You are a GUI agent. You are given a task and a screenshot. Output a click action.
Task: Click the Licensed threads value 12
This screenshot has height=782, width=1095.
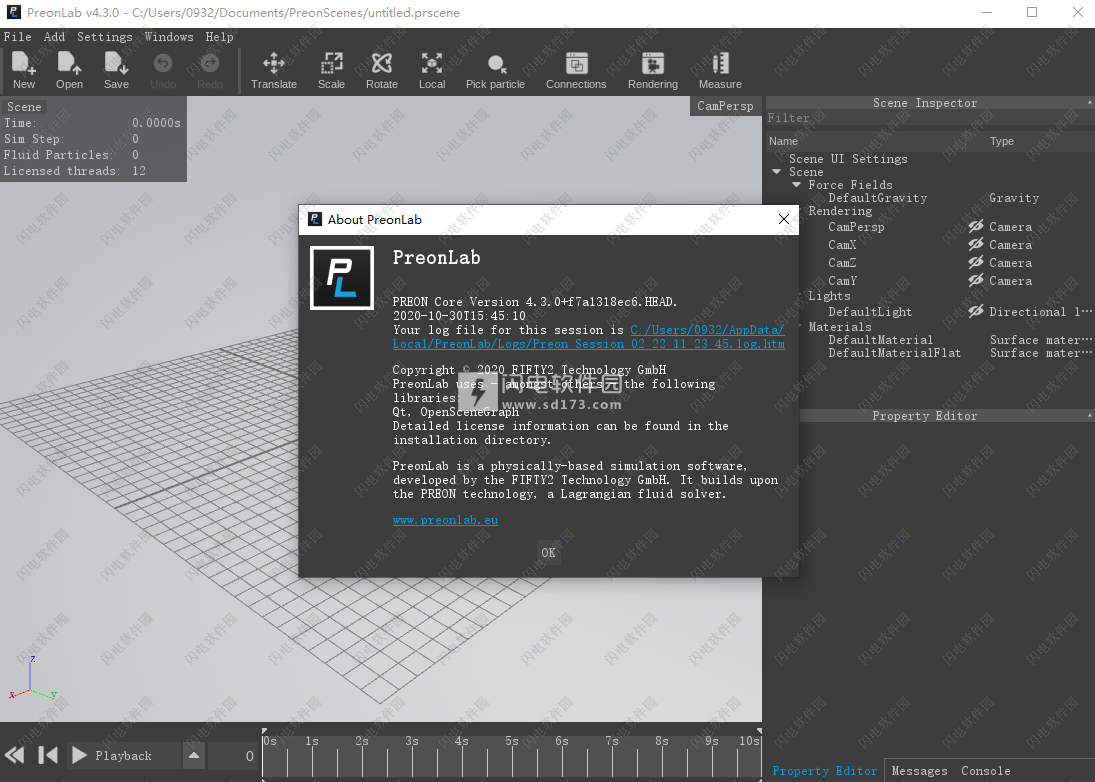pos(139,171)
